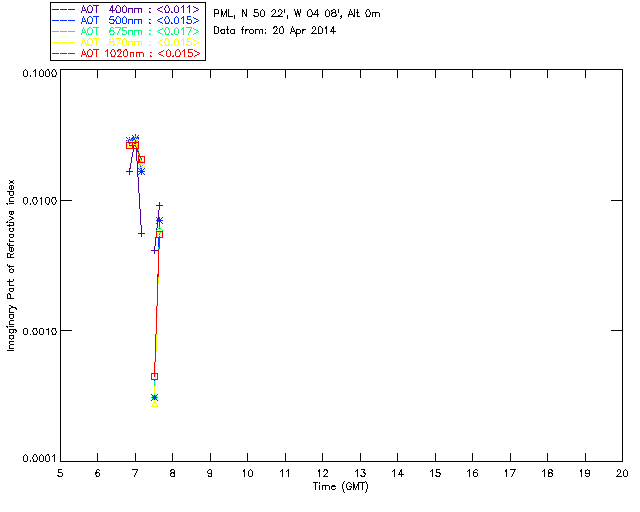Click x-axis tick label 10
Viewport: 640px width, 512px height.
pos(247,473)
